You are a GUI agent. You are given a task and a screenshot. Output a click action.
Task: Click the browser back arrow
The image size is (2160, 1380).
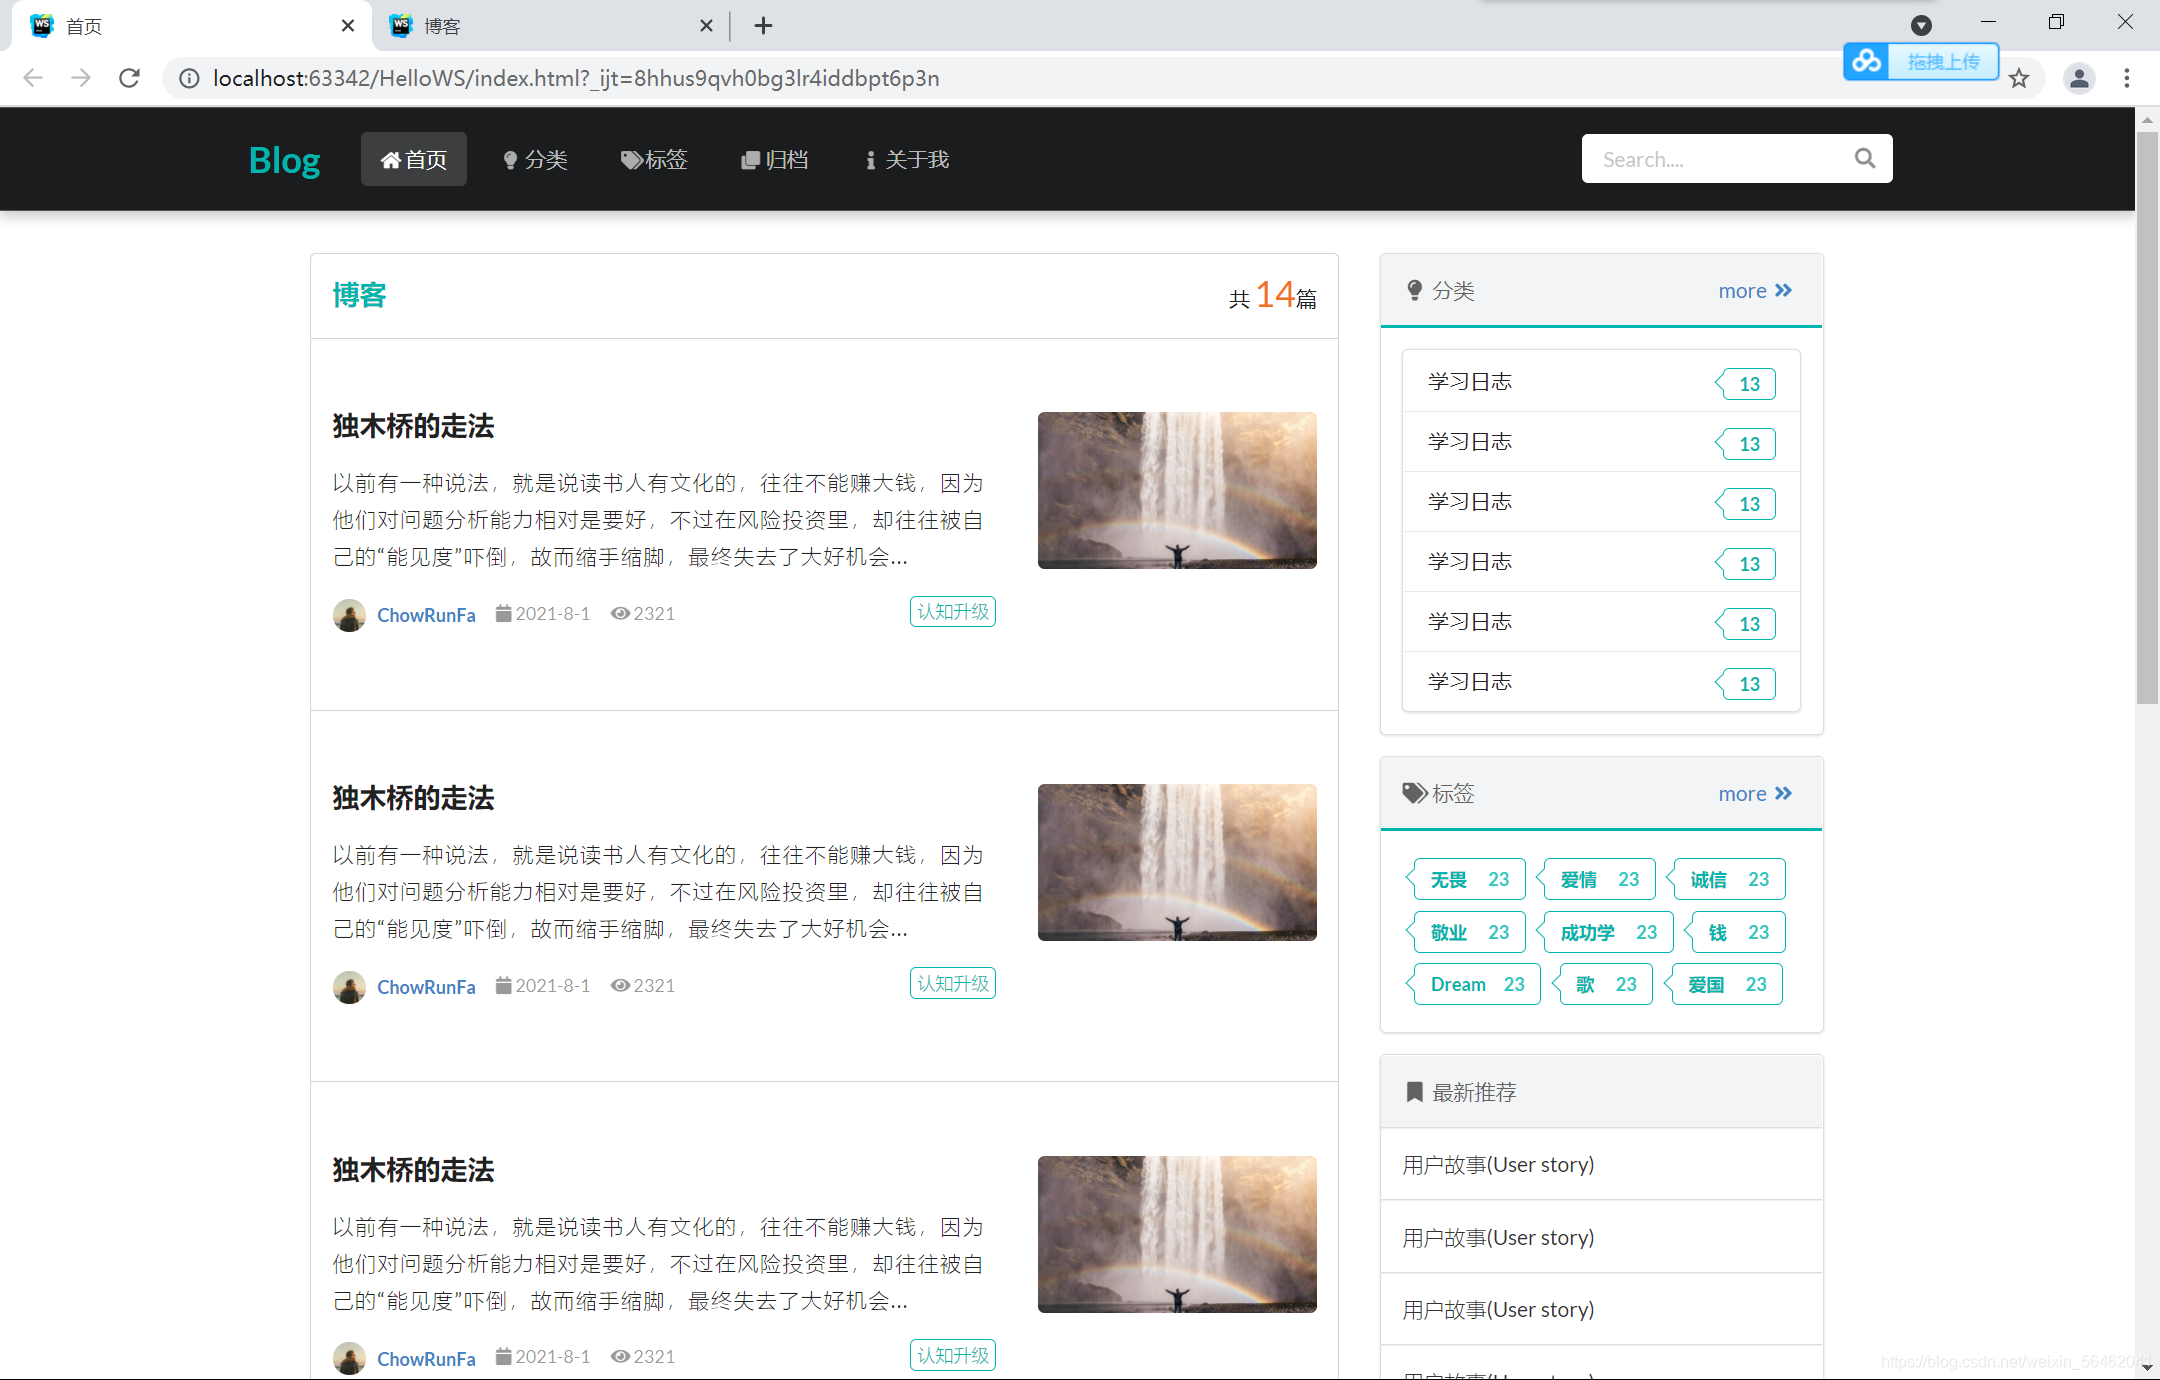click(x=33, y=78)
